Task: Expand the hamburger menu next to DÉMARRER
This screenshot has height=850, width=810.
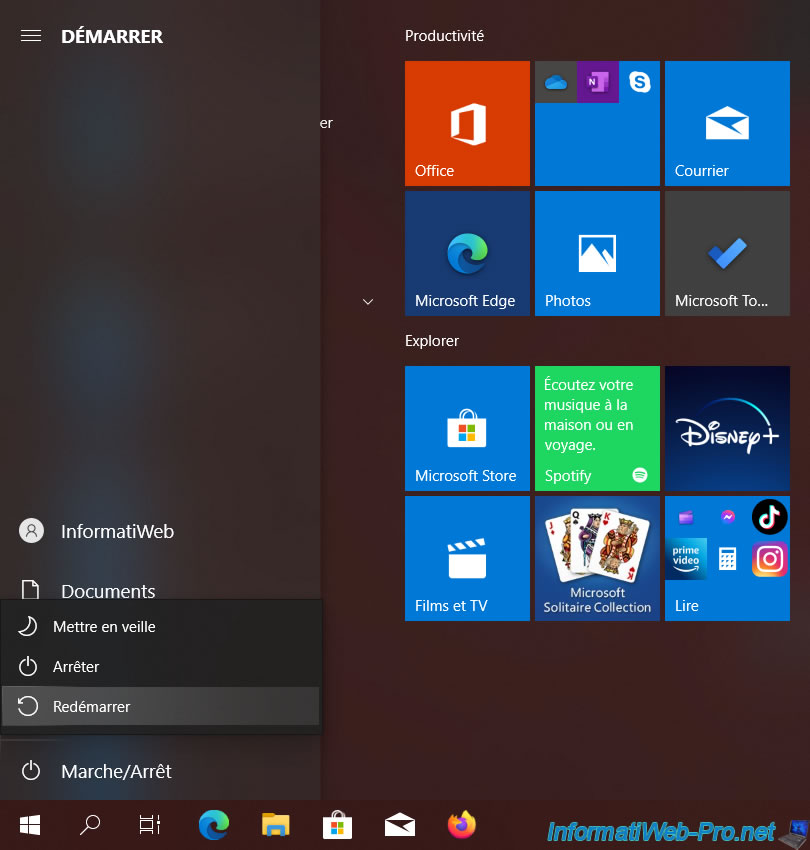Action: tap(31, 36)
